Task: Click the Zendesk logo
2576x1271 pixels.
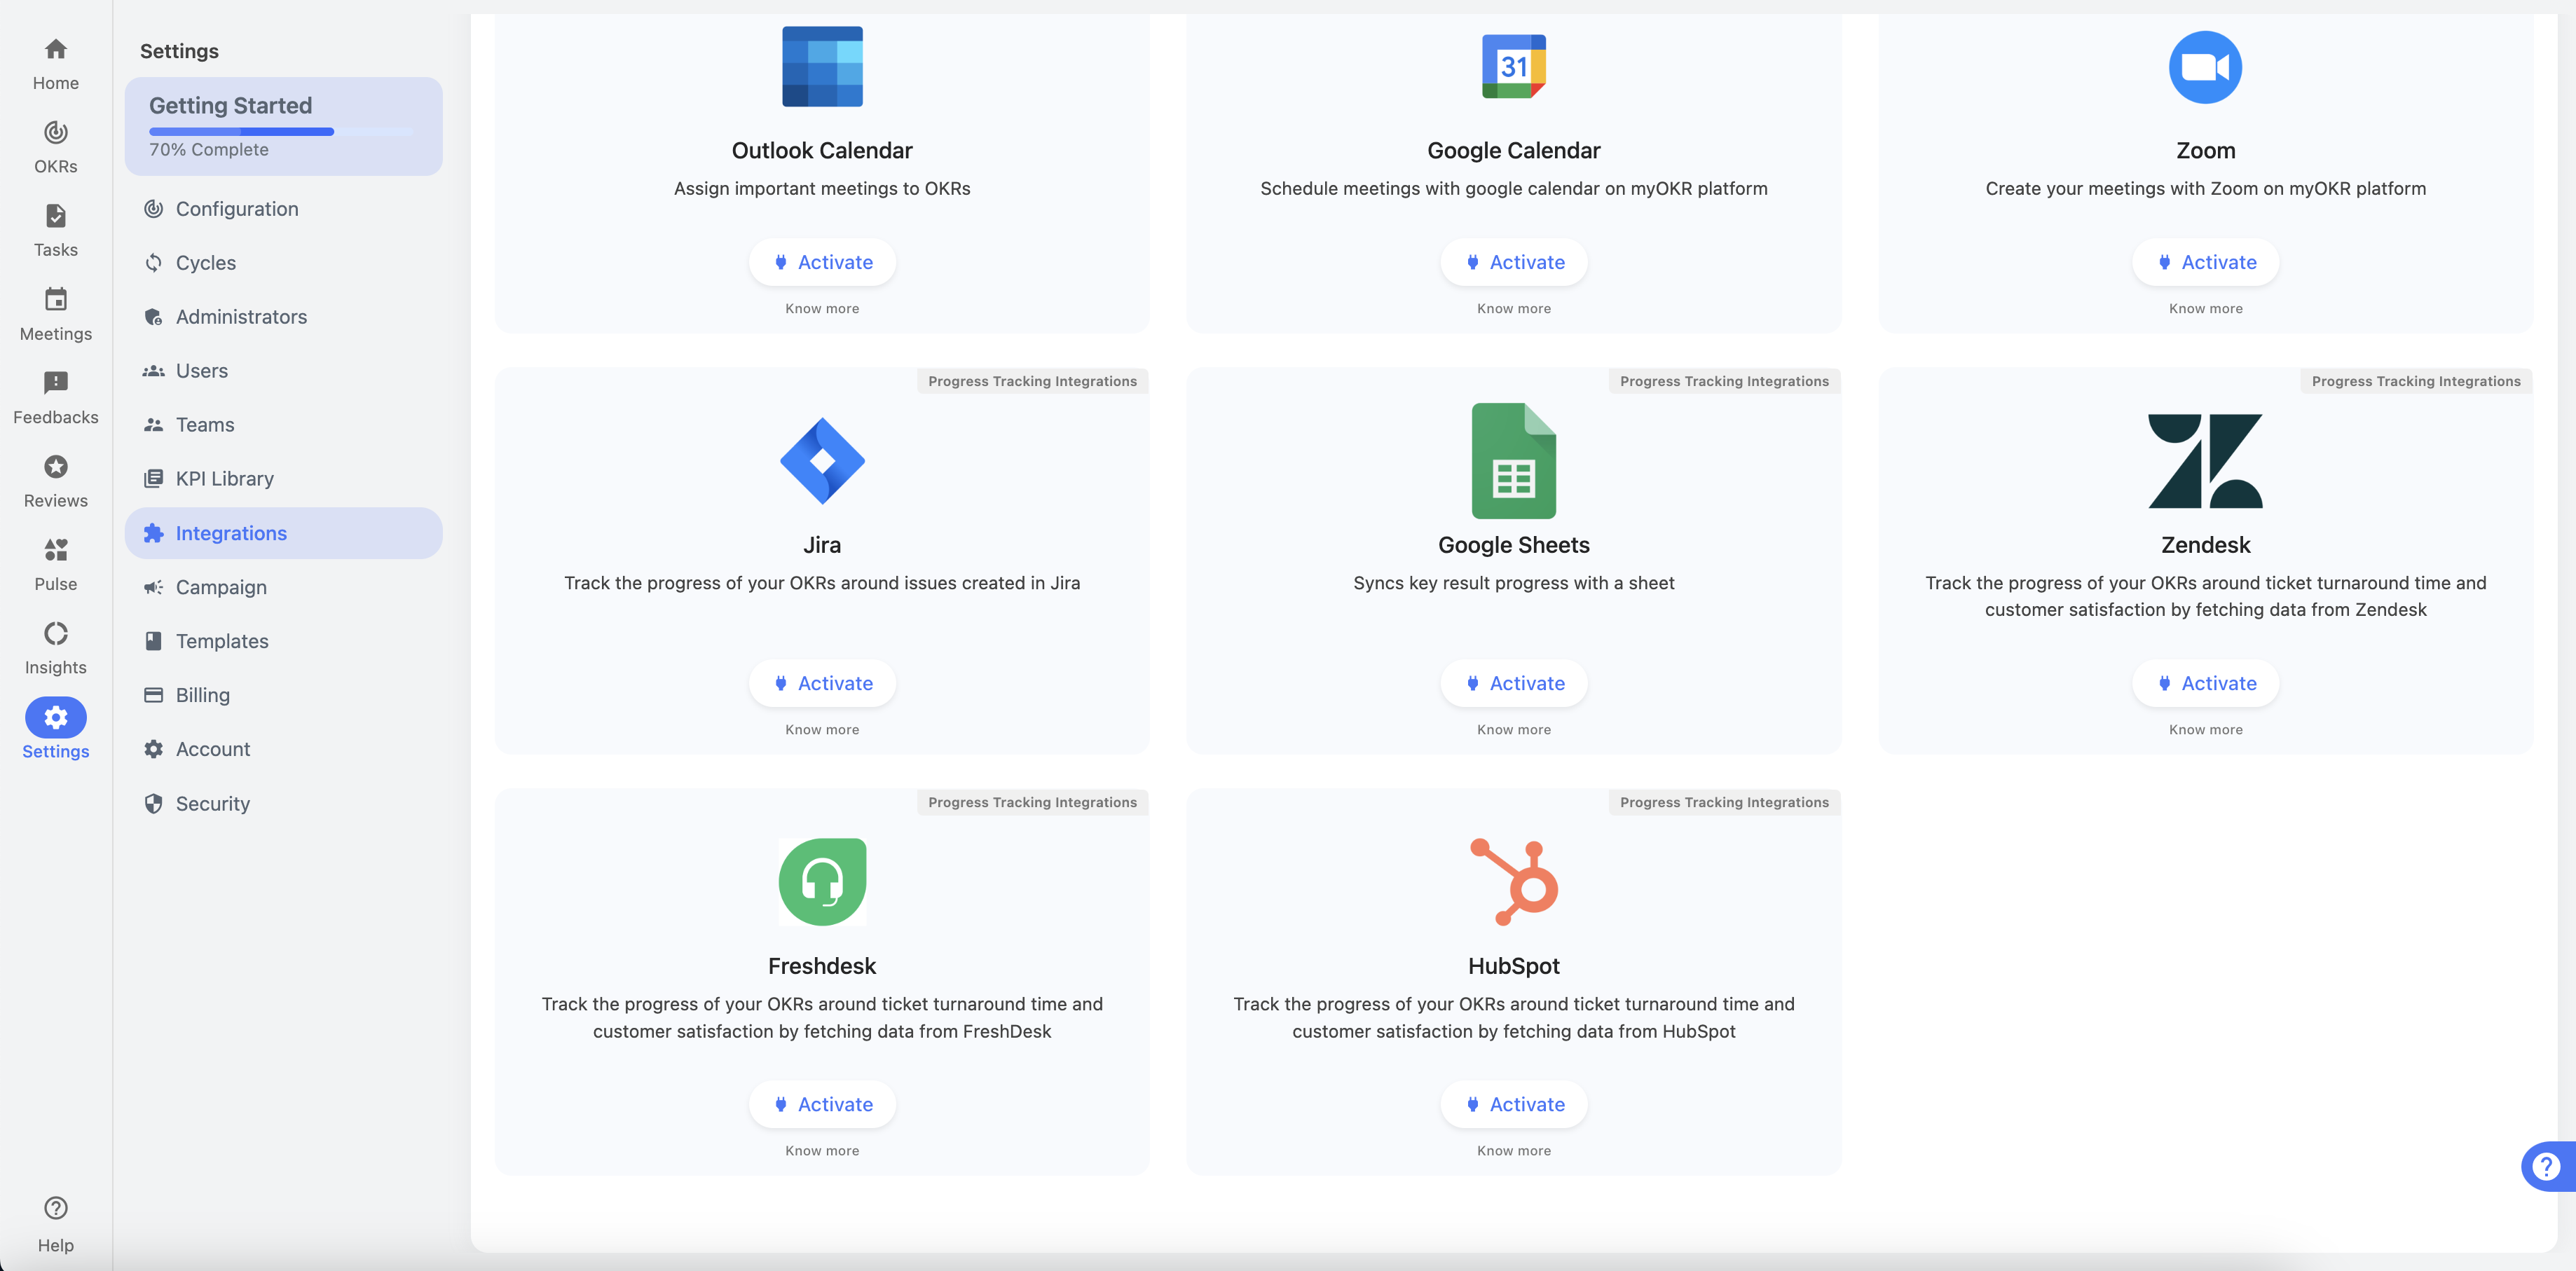Action: click(x=2205, y=460)
